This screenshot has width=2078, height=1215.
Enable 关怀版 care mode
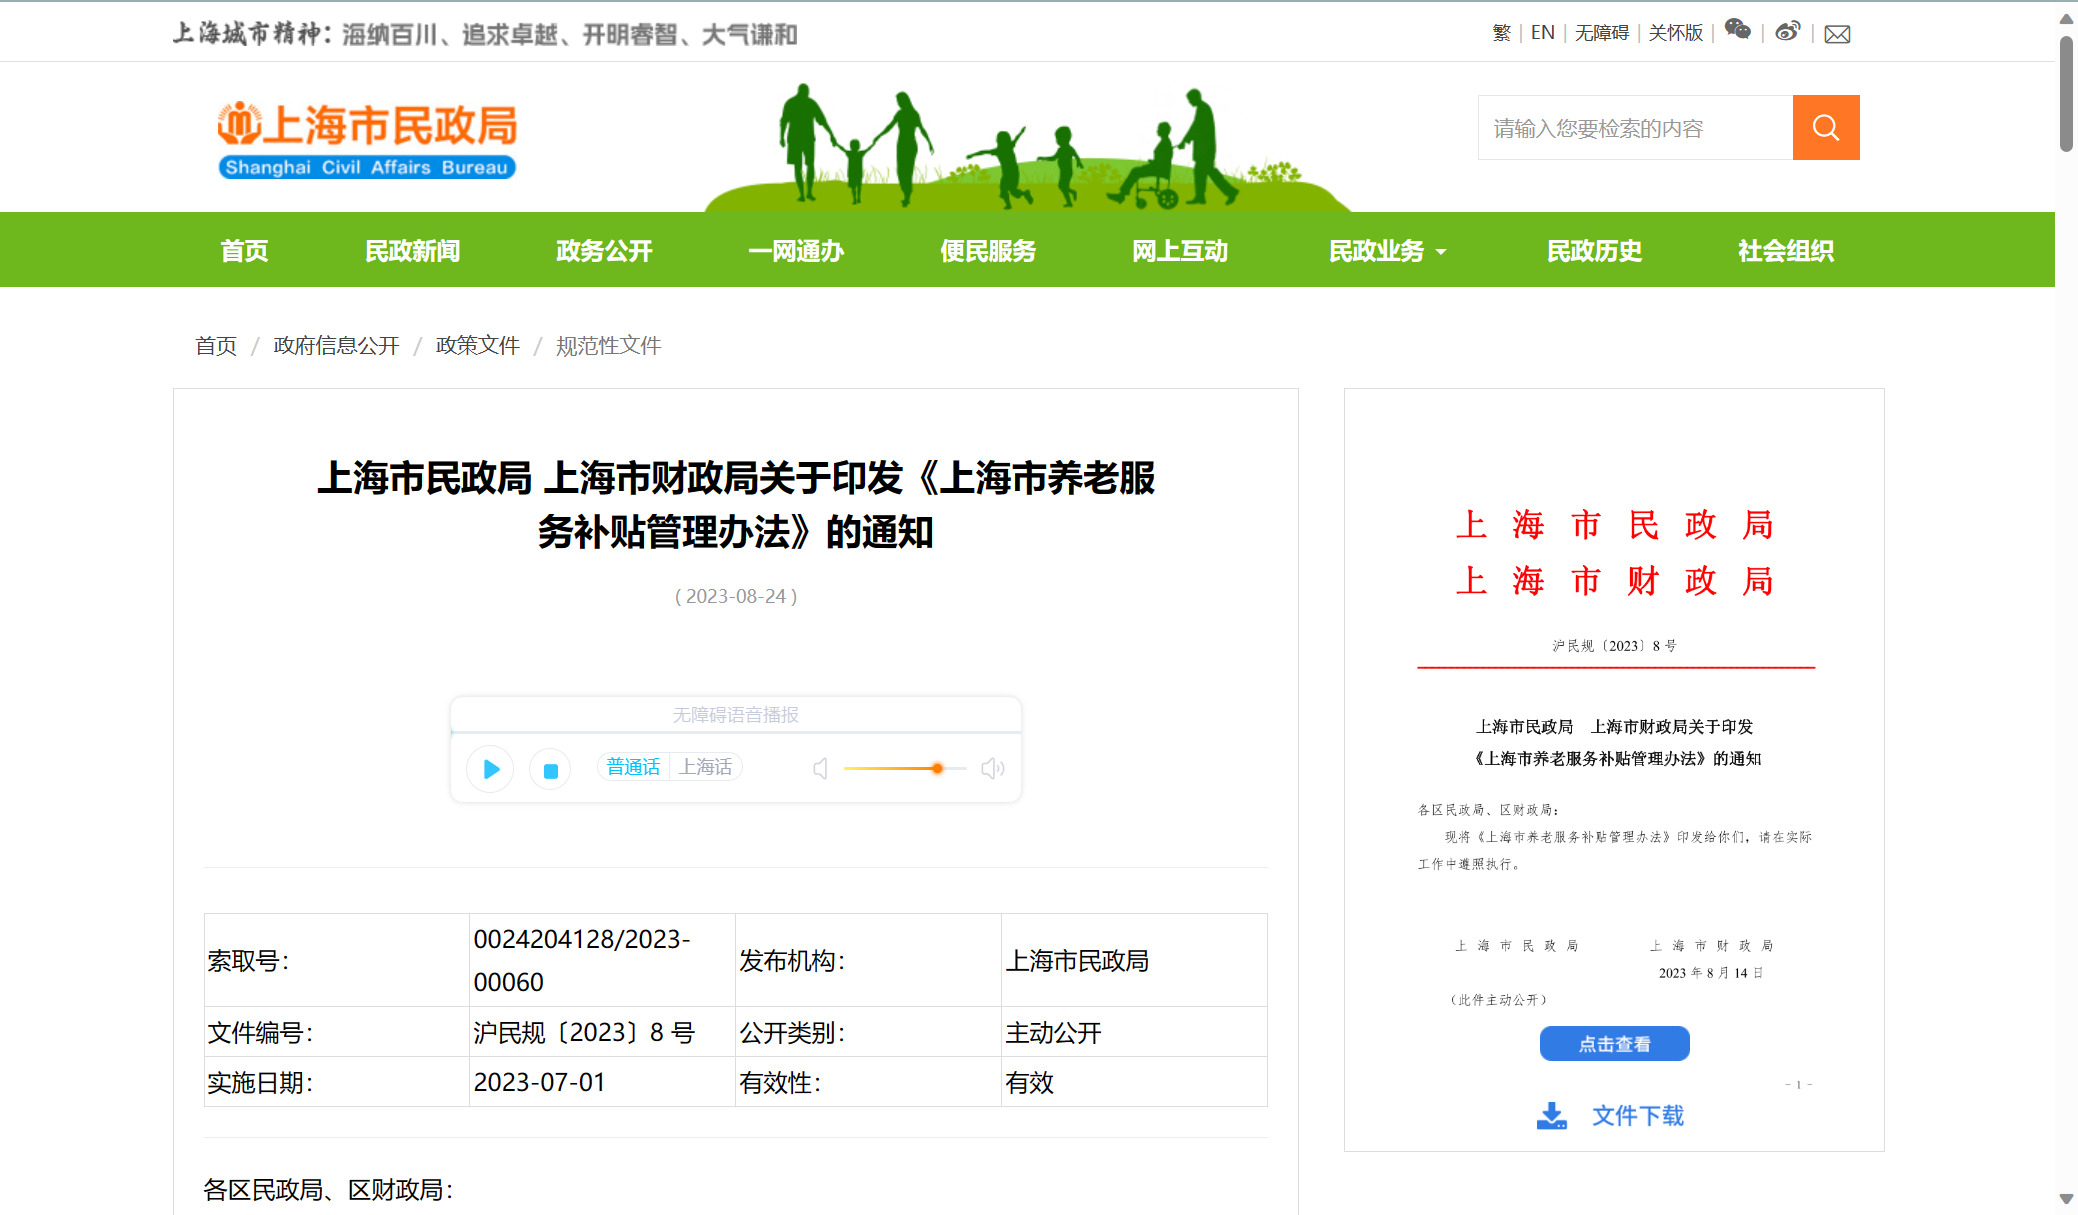click(1675, 33)
